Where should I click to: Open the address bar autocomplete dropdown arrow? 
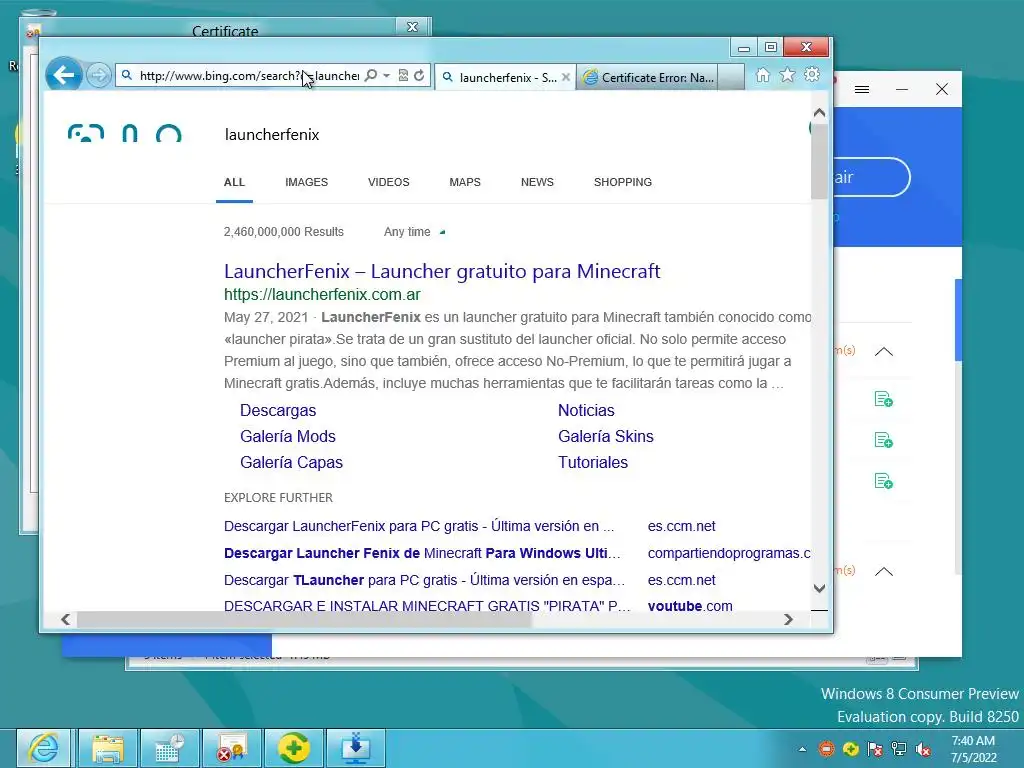pos(387,76)
